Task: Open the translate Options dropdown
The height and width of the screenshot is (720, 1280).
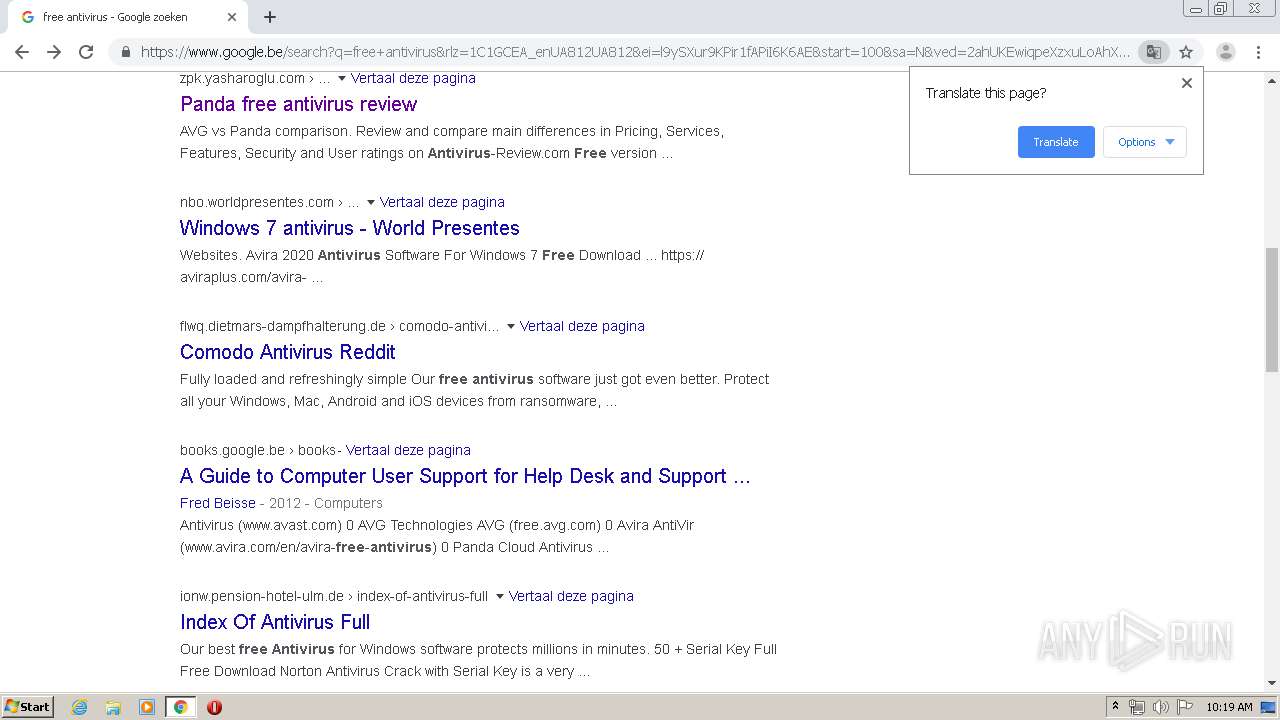Action: tap(1145, 142)
